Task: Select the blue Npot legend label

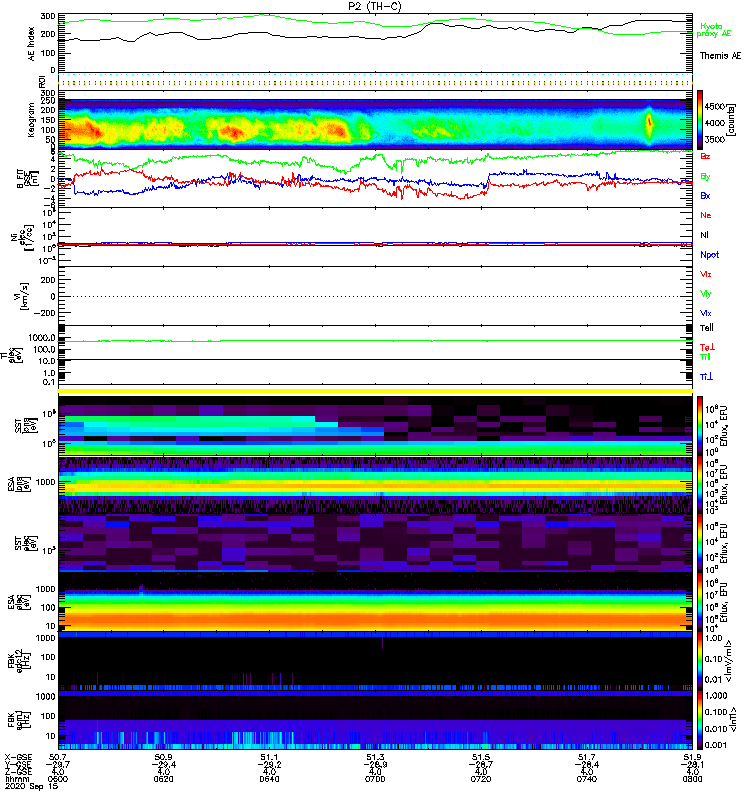Action: point(710,255)
